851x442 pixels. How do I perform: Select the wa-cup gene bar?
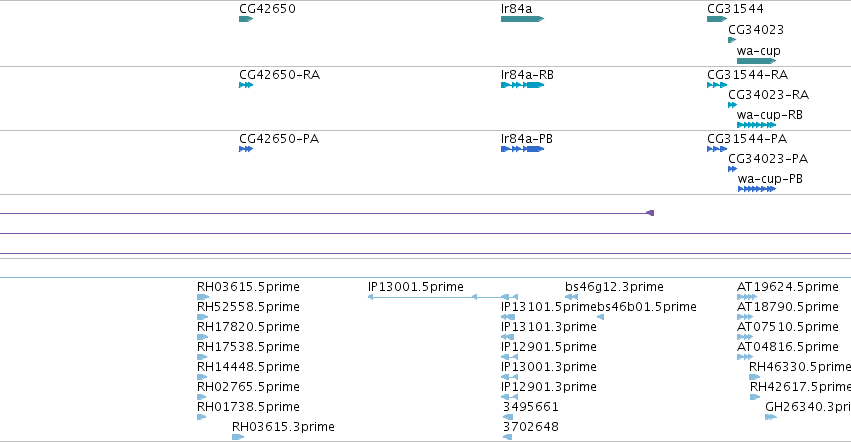pyautogui.click(x=757, y=61)
